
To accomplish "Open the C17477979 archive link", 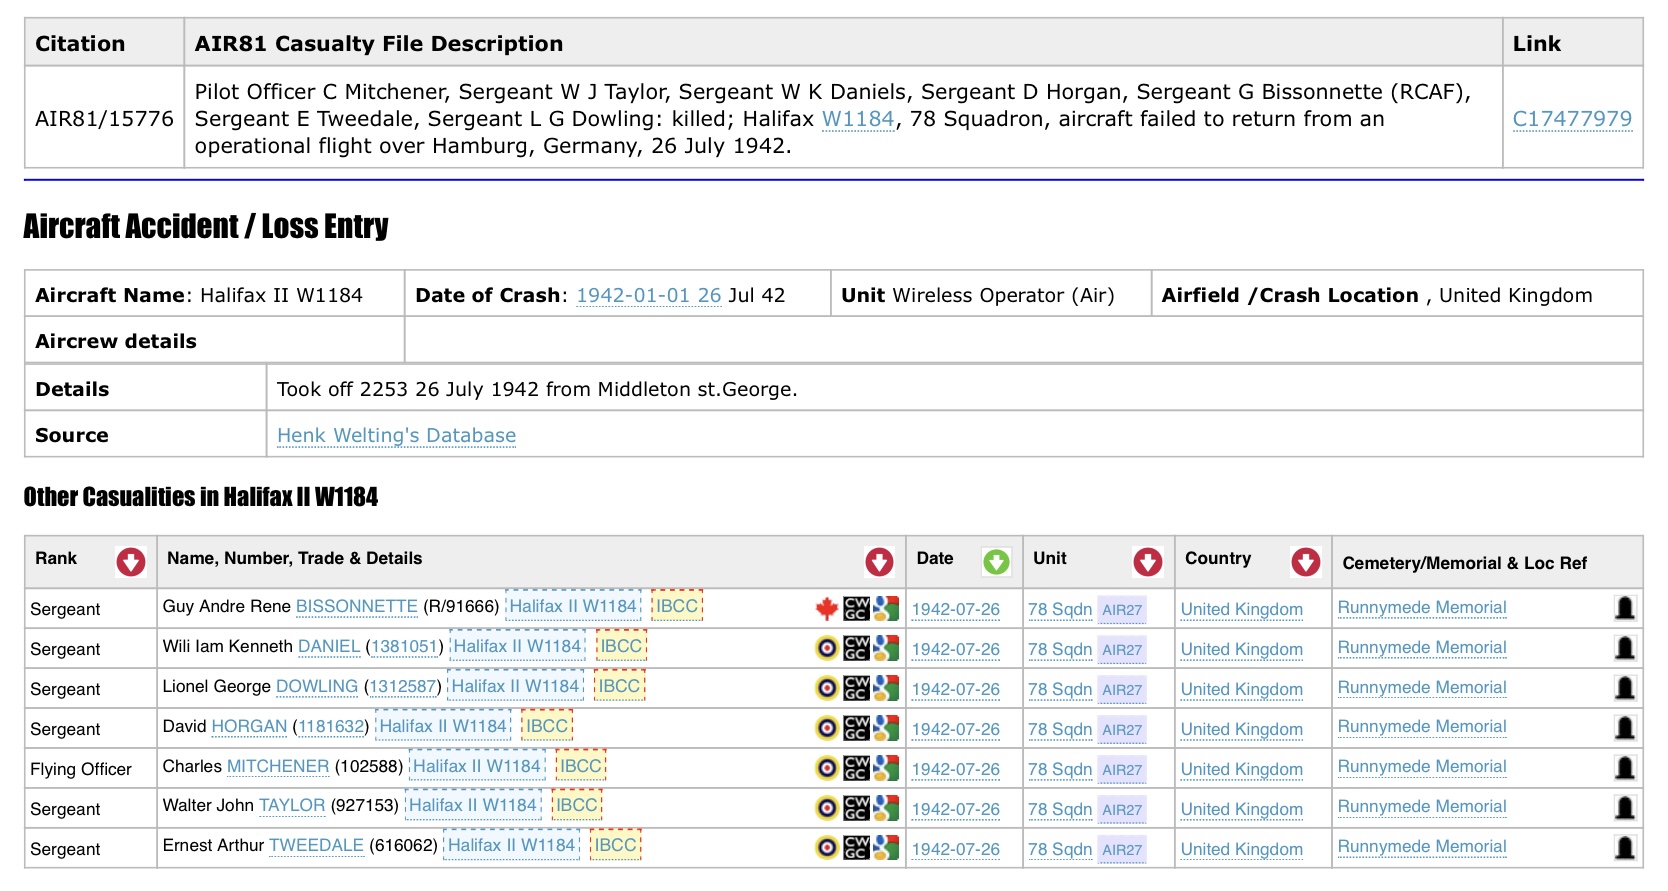I will pyautogui.click(x=1571, y=119).
